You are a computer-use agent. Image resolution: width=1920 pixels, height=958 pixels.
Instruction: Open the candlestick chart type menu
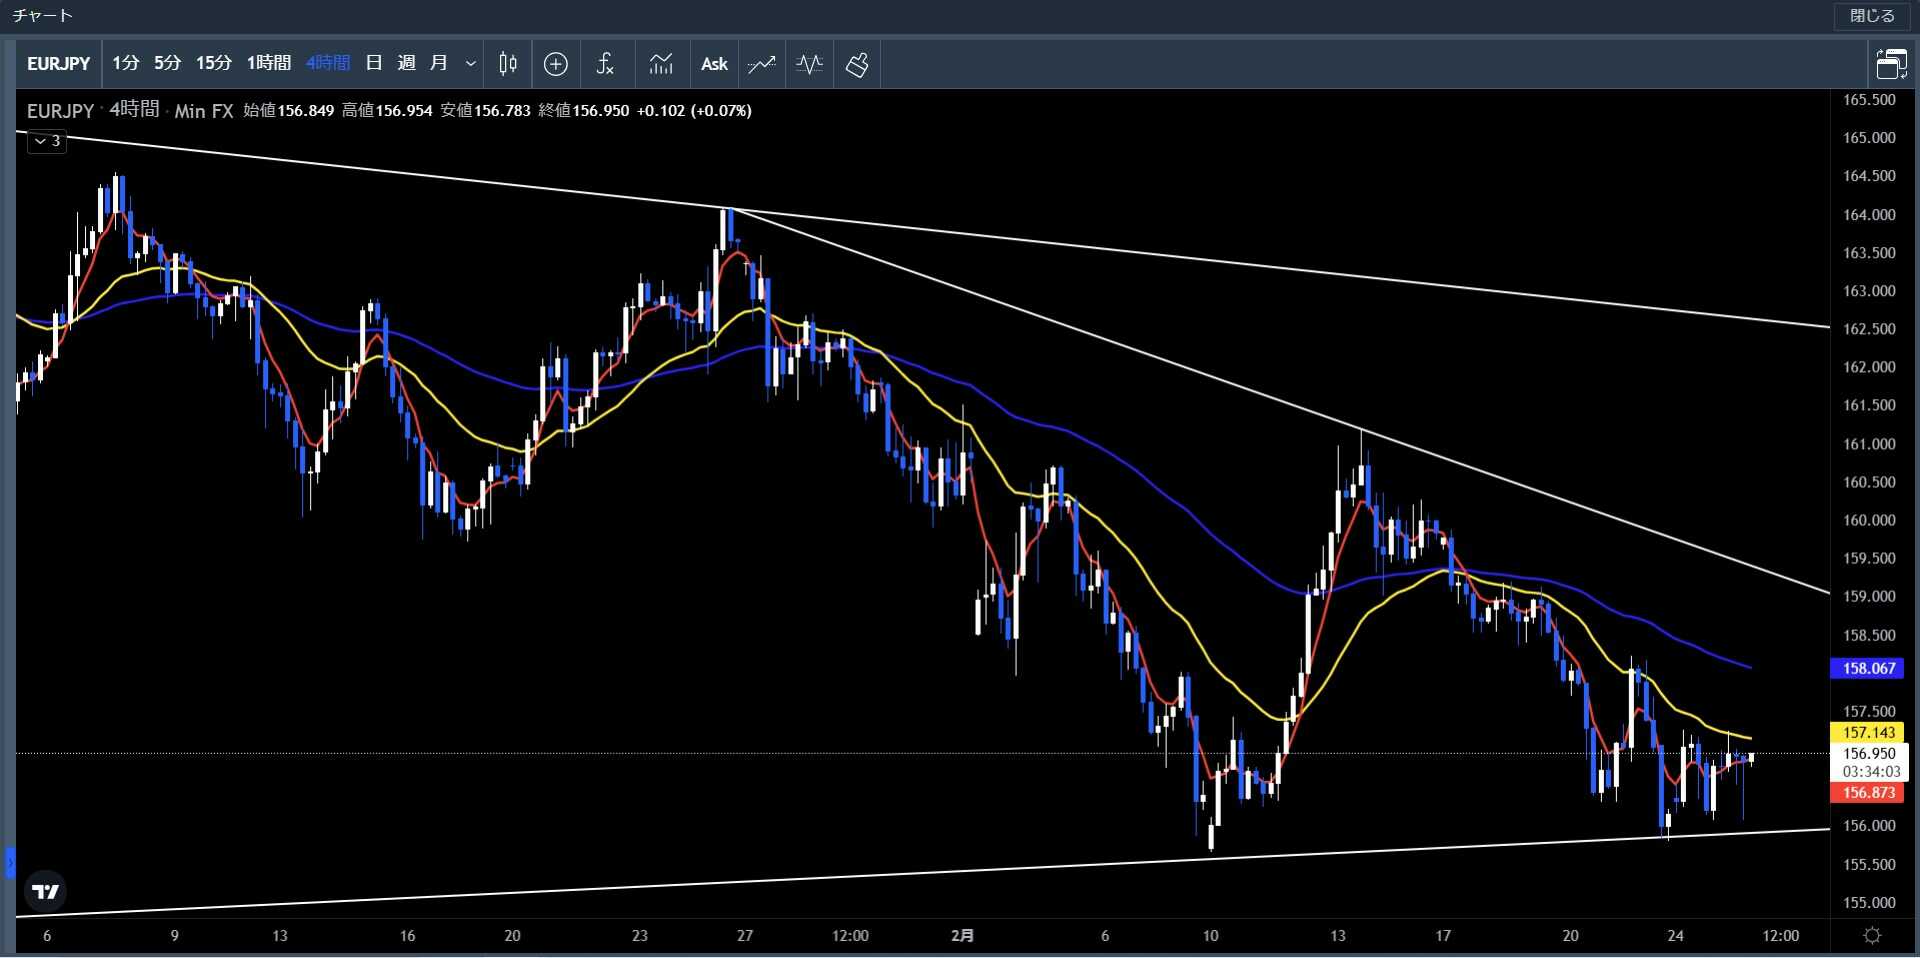508,64
